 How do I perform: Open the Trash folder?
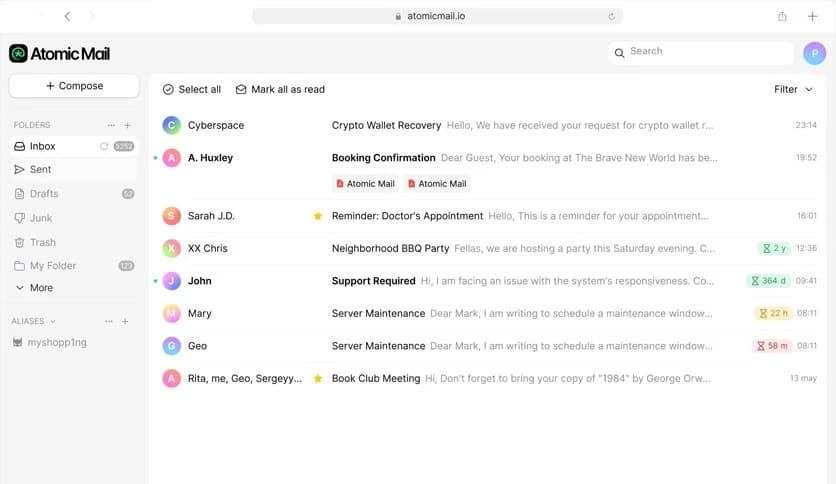coord(74,243)
